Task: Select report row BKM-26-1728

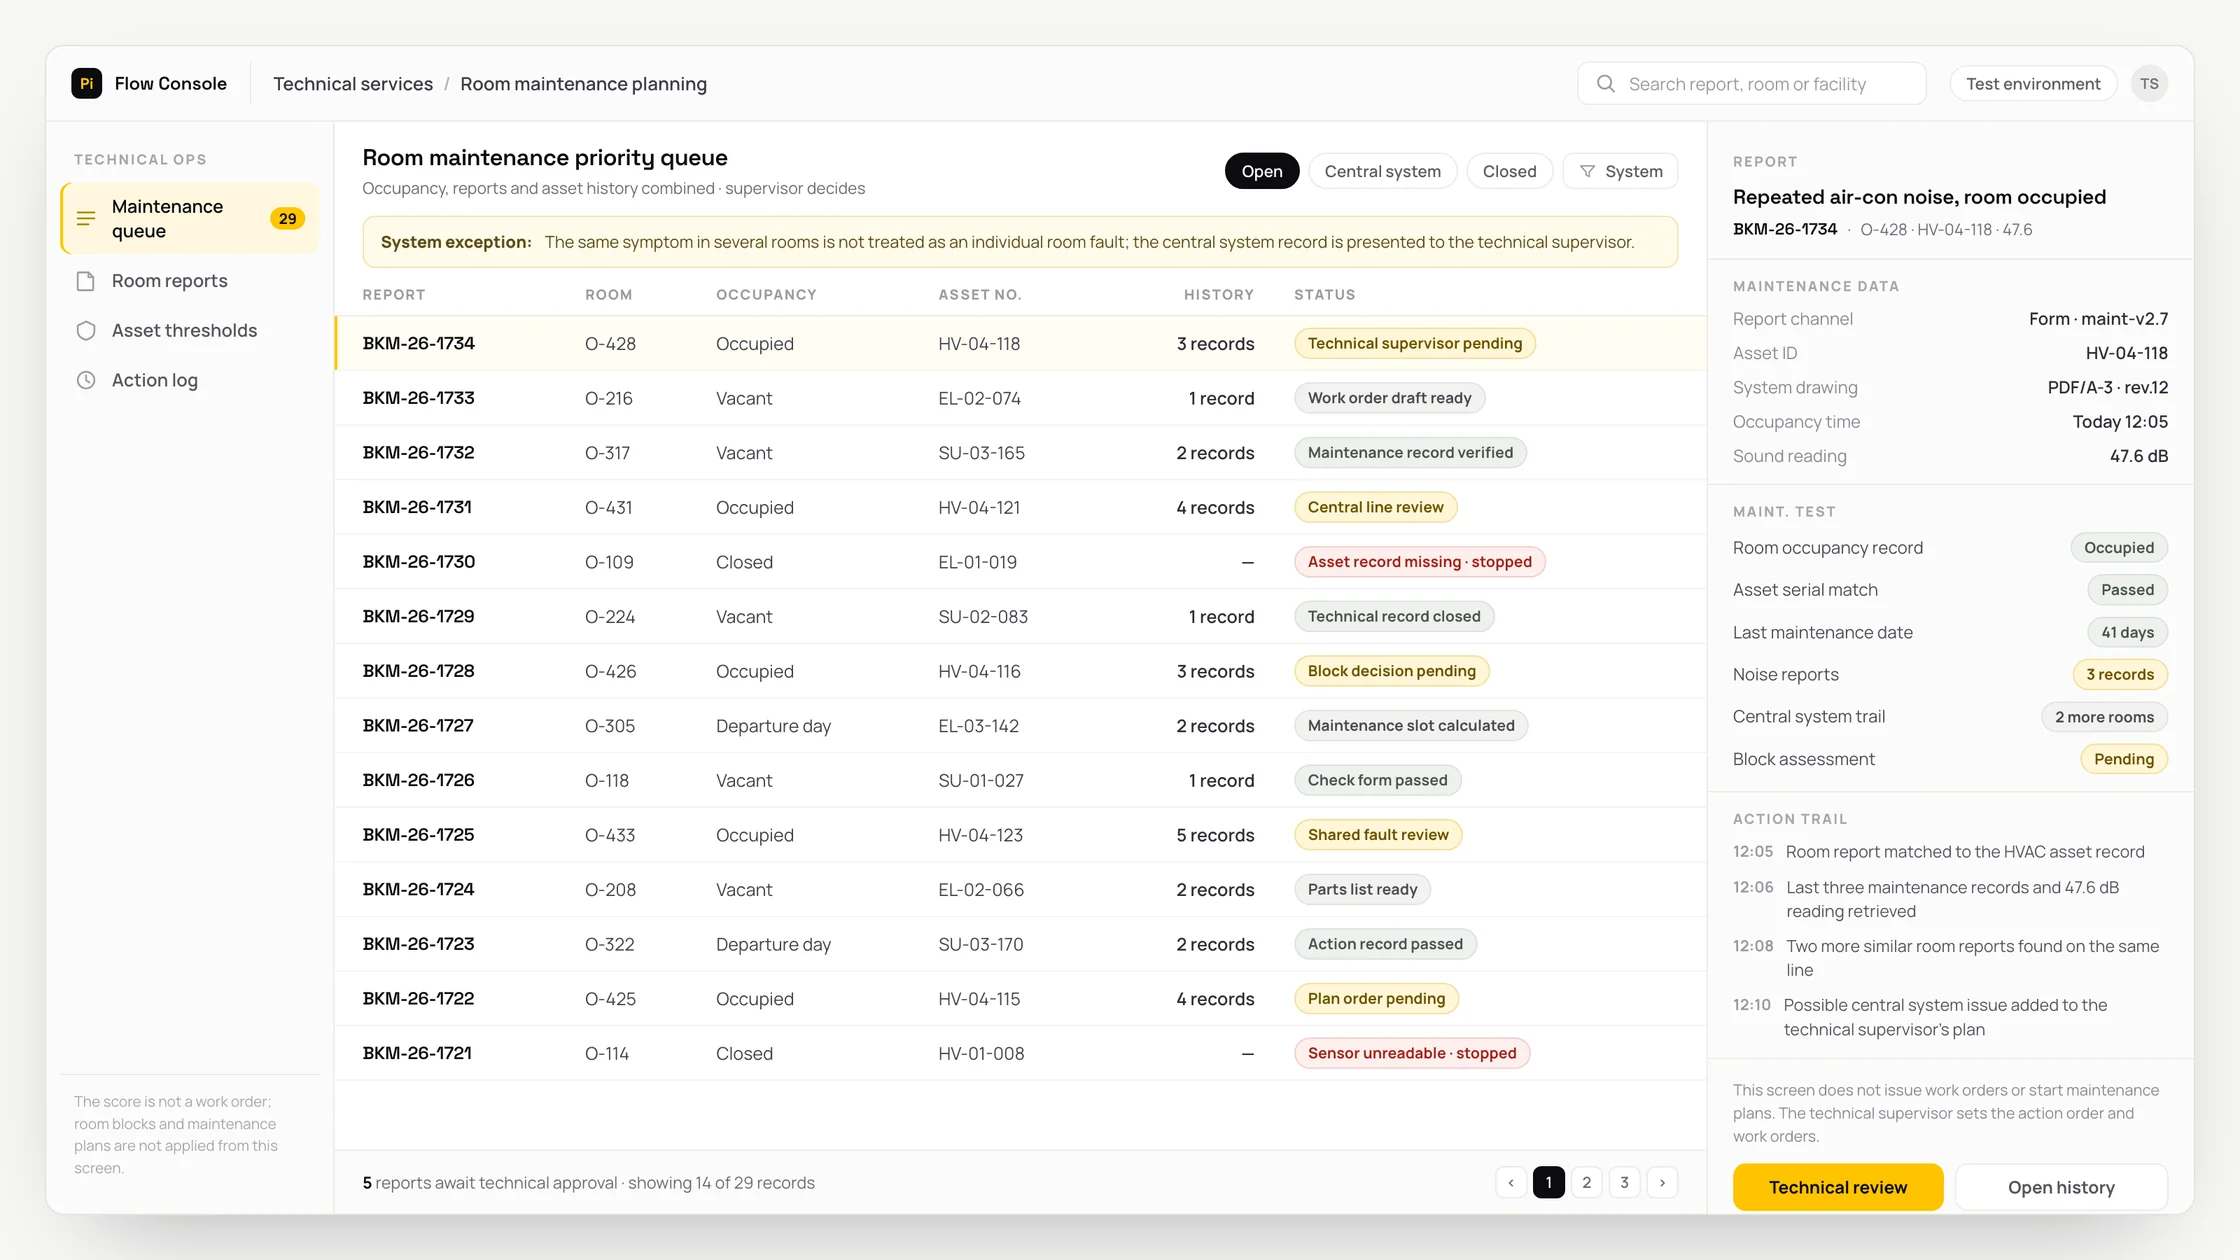Action: click(1020, 671)
